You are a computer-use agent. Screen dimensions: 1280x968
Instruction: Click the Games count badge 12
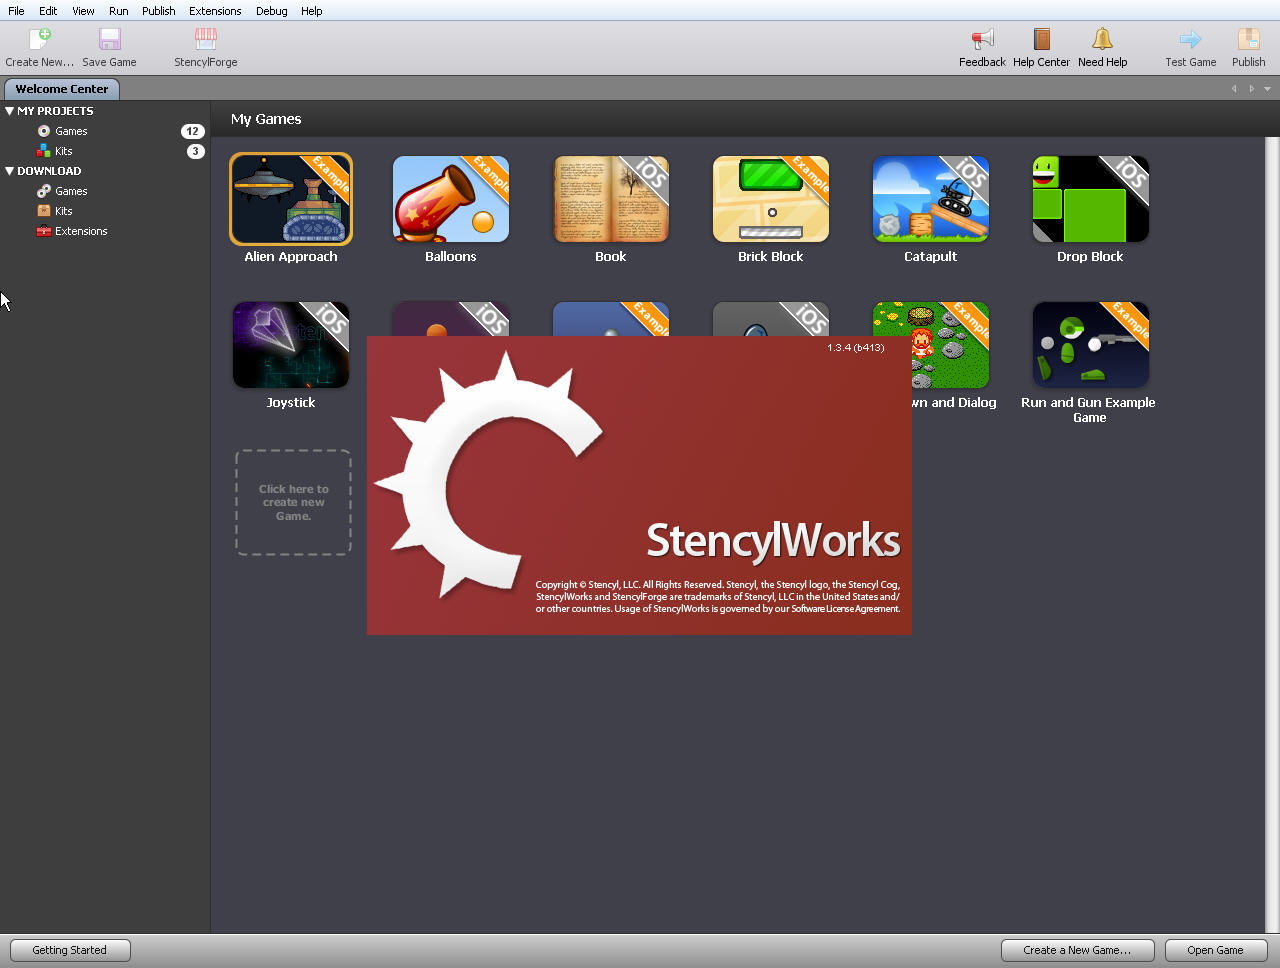click(192, 131)
